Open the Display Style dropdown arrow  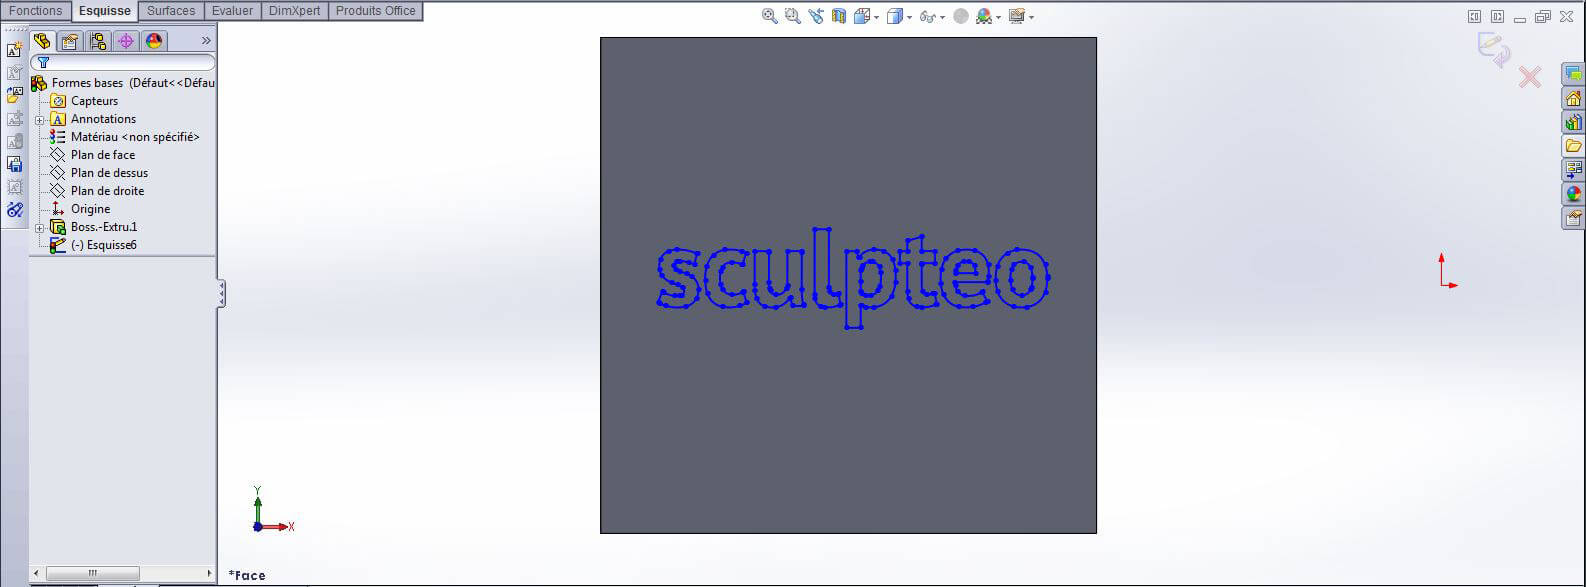click(910, 17)
